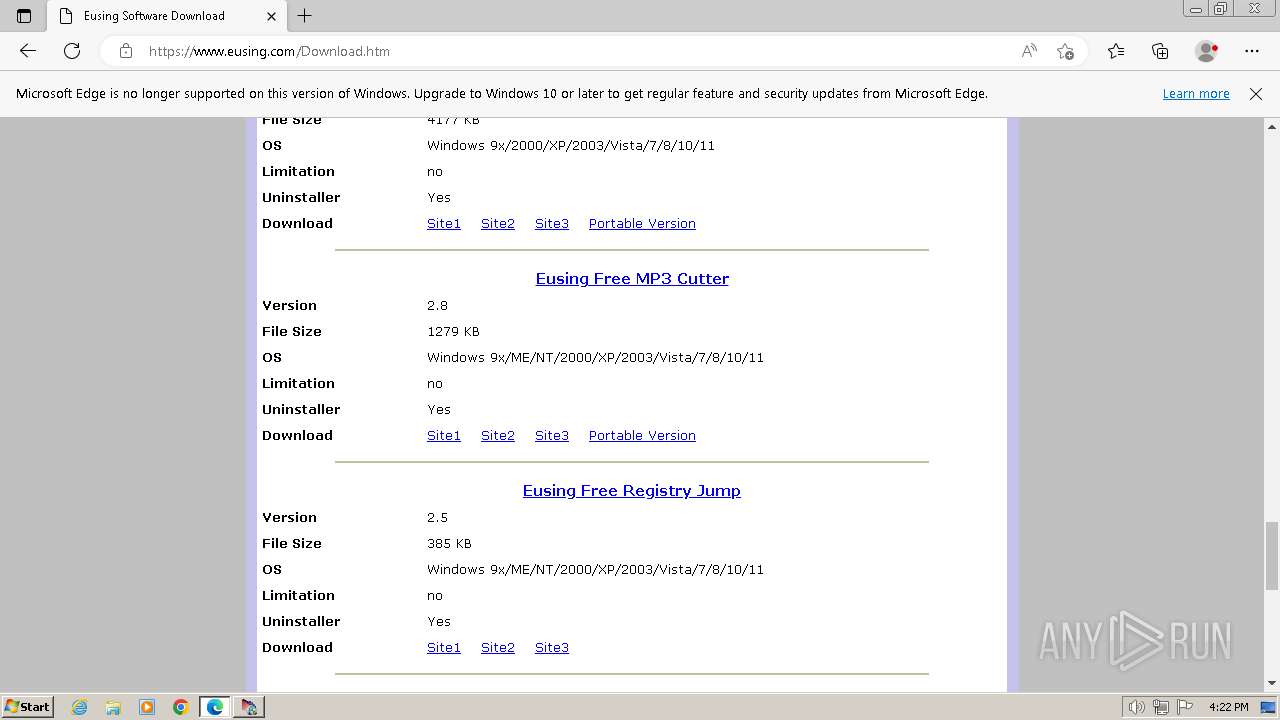Open Windows Media Player from taskbar
Image resolution: width=1280 pixels, height=720 pixels.
coord(147,707)
